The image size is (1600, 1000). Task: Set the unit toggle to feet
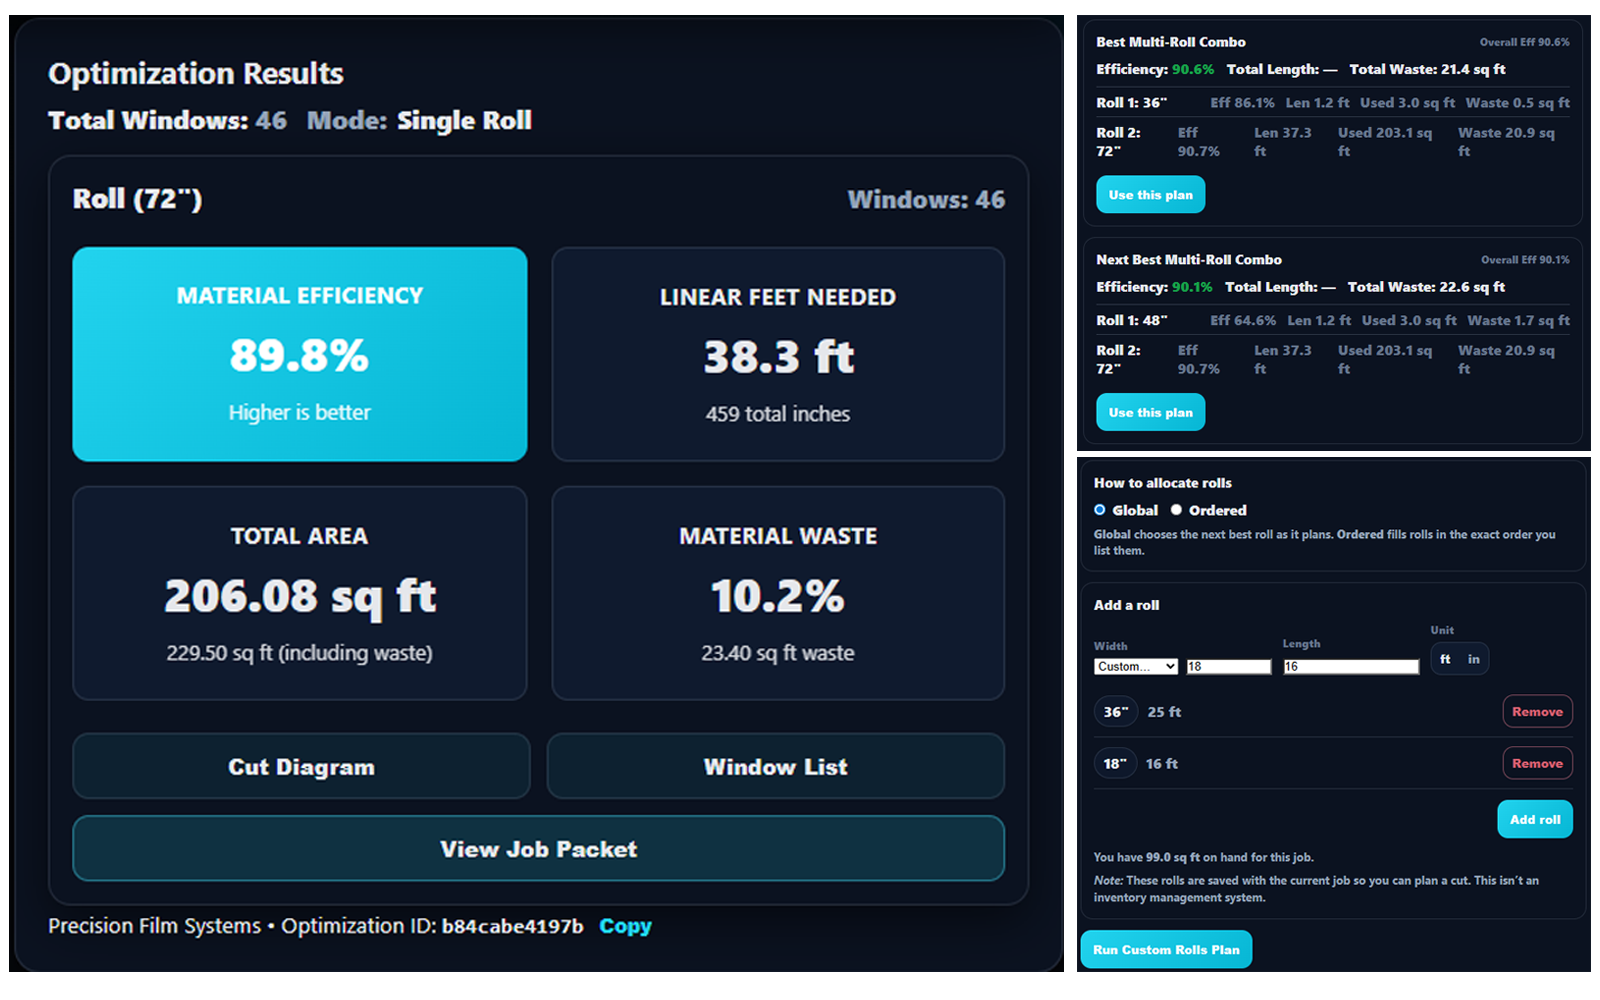[1445, 658]
